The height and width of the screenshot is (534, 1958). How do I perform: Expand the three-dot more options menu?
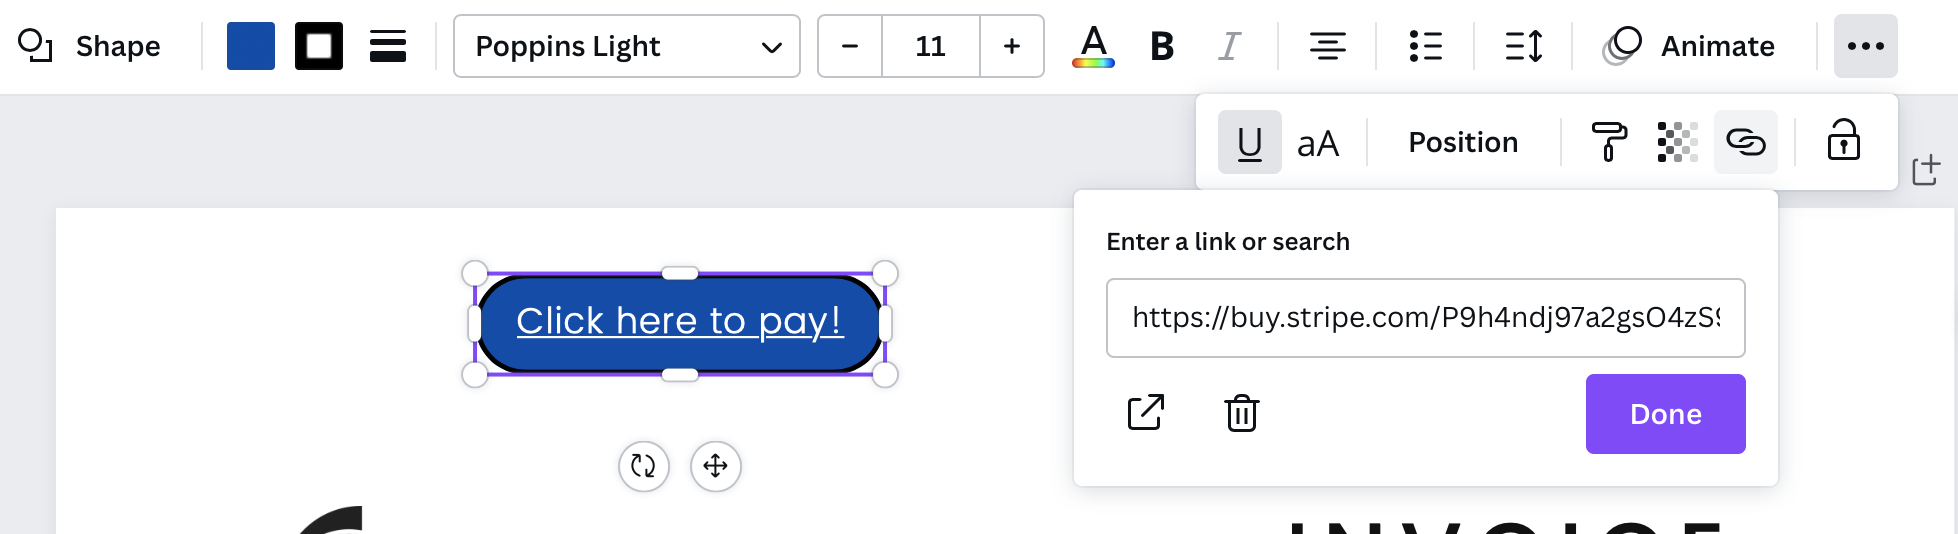[x=1865, y=46]
